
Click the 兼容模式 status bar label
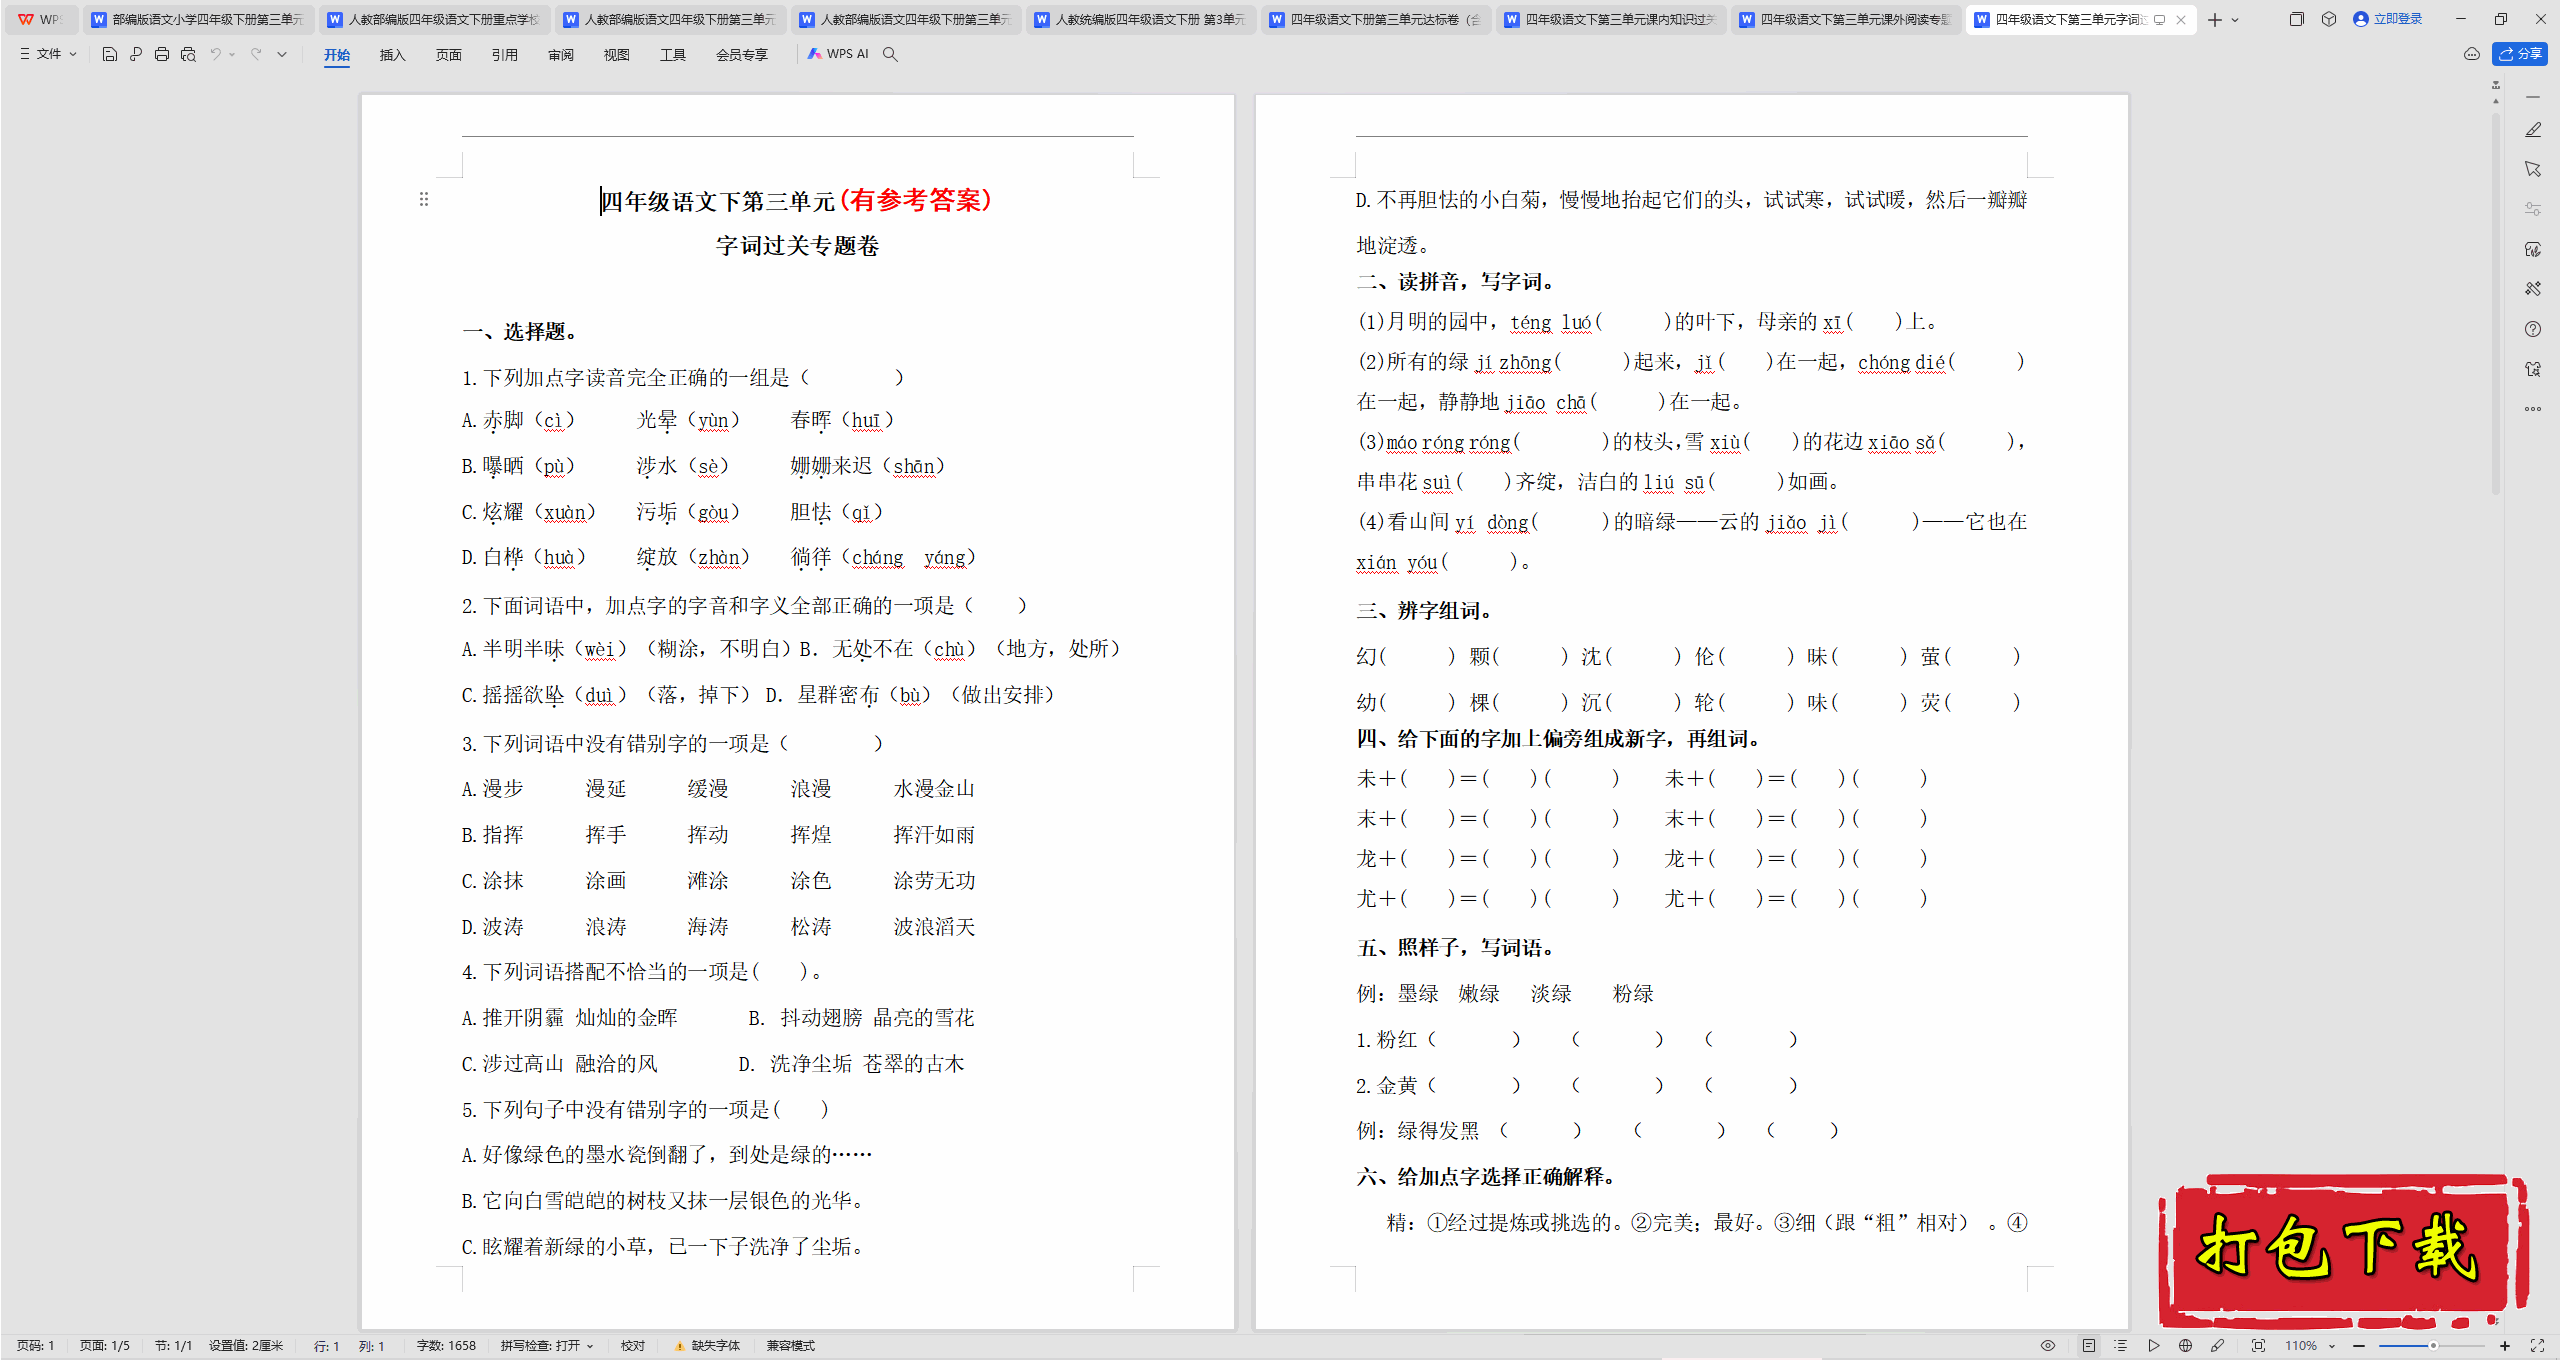click(x=791, y=1346)
